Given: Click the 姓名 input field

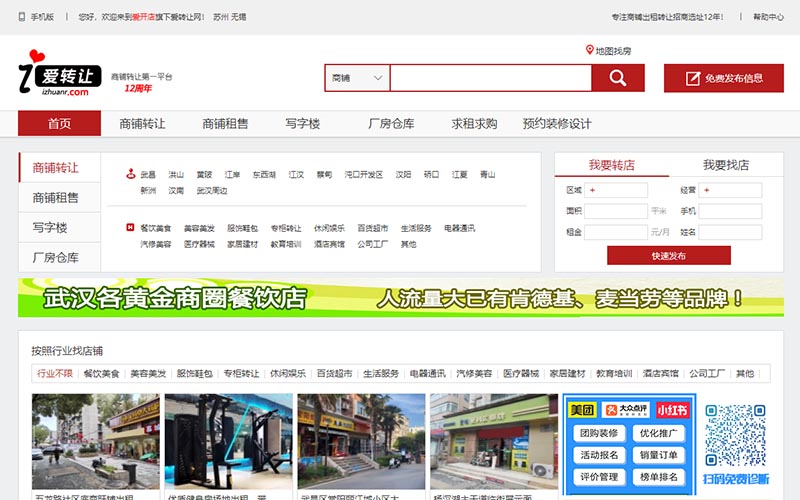Looking at the screenshot, I should (730, 232).
